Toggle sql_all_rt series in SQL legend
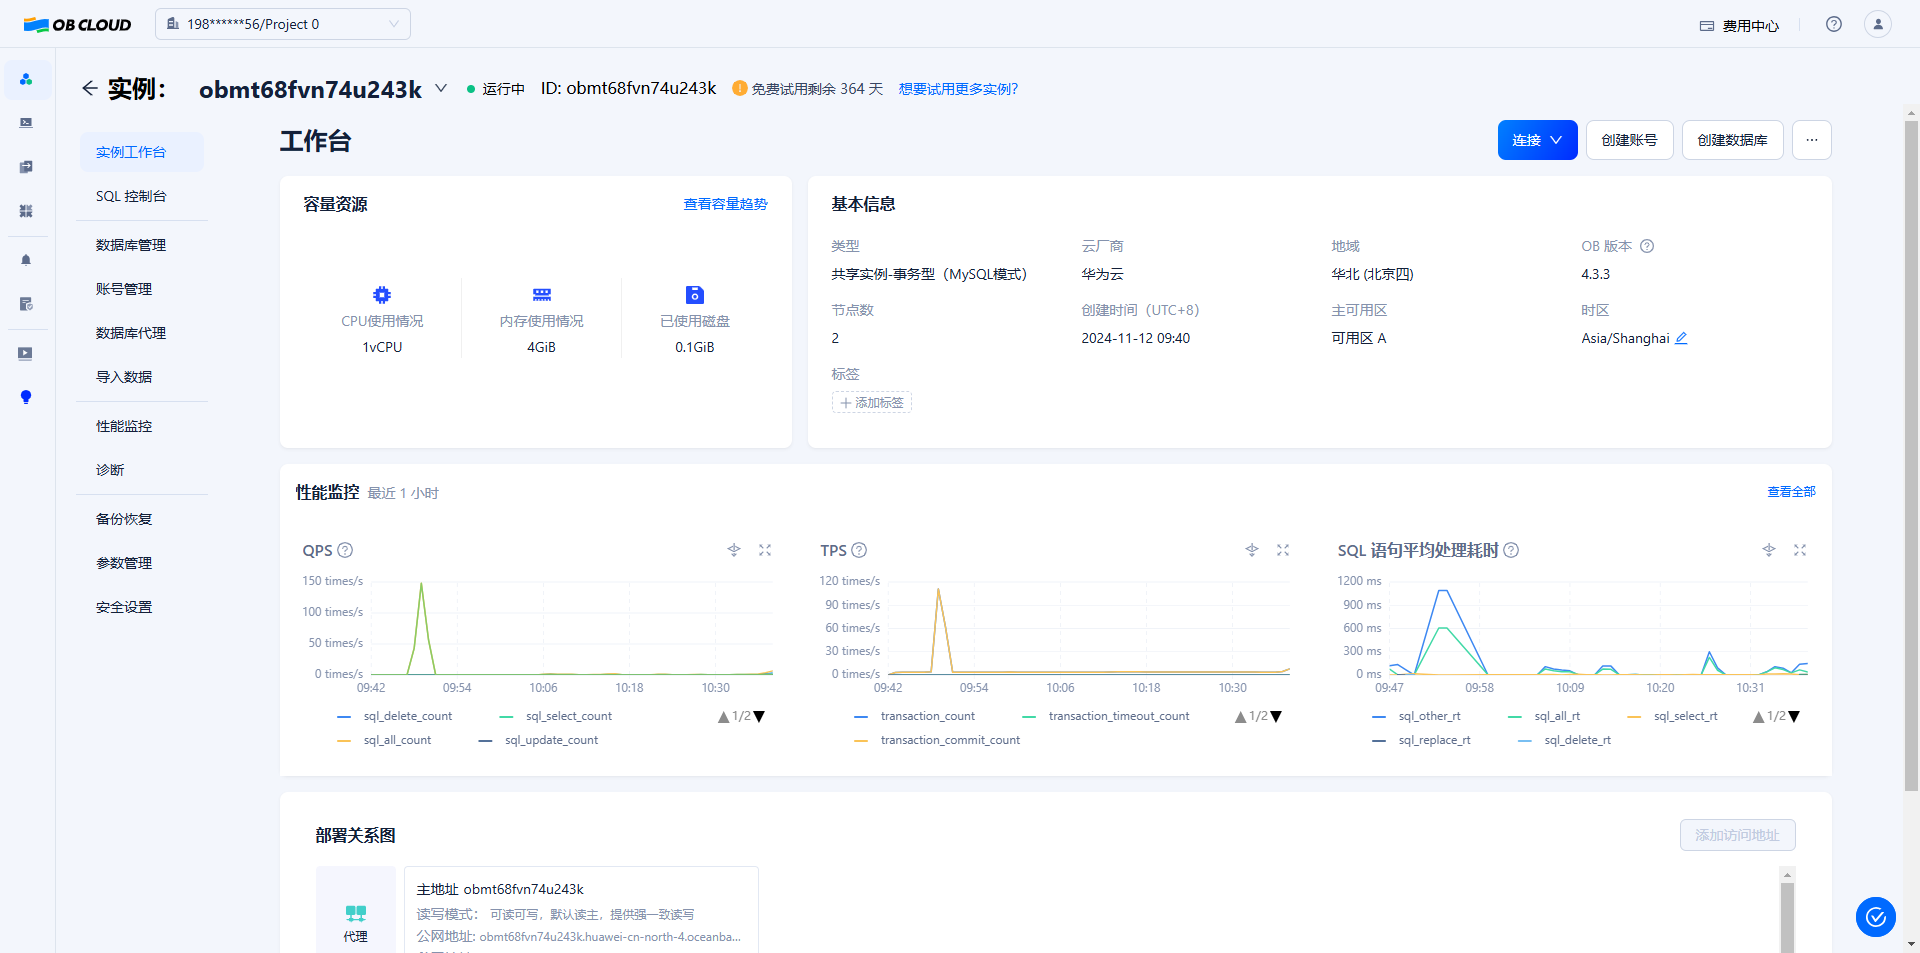 [x=1556, y=716]
